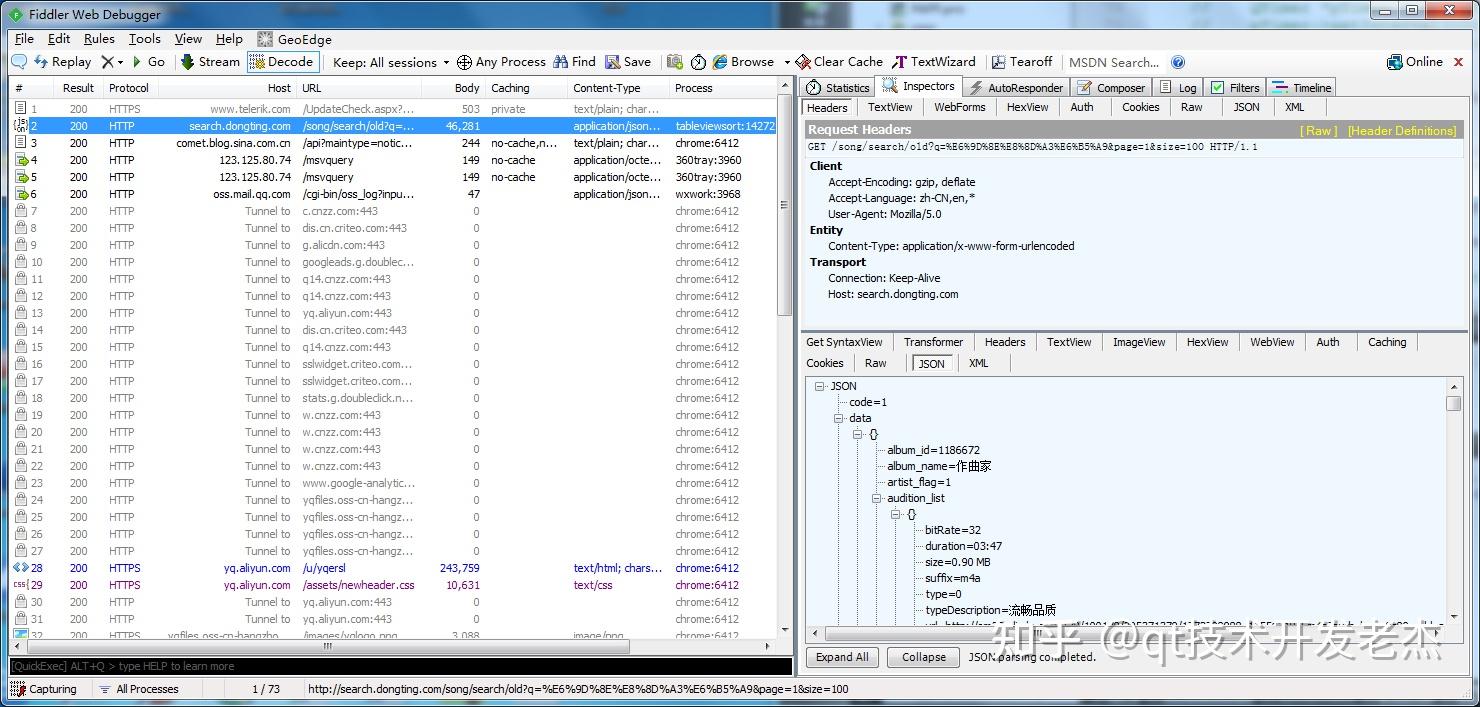Toggle Capturing in the status bar
The image size is (1480, 707).
click(x=44, y=689)
